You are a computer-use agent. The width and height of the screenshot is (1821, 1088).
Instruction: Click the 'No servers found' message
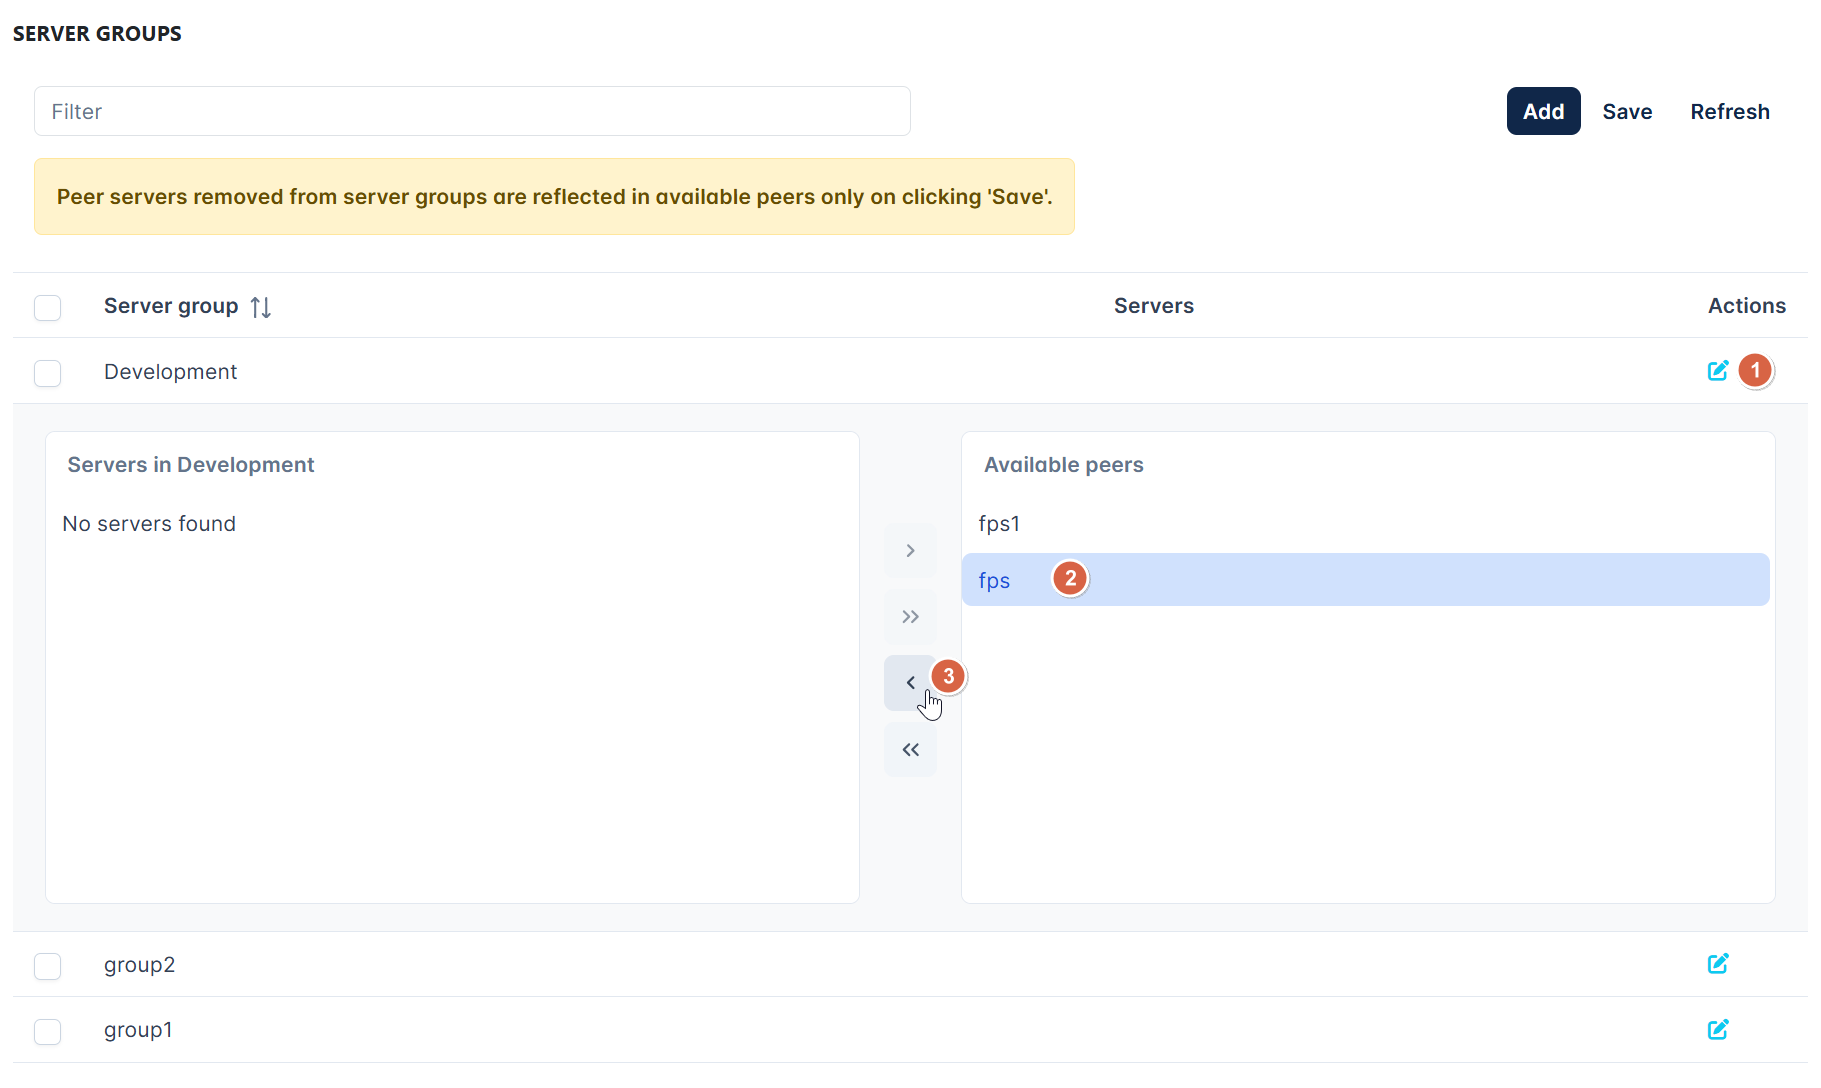[x=149, y=524]
